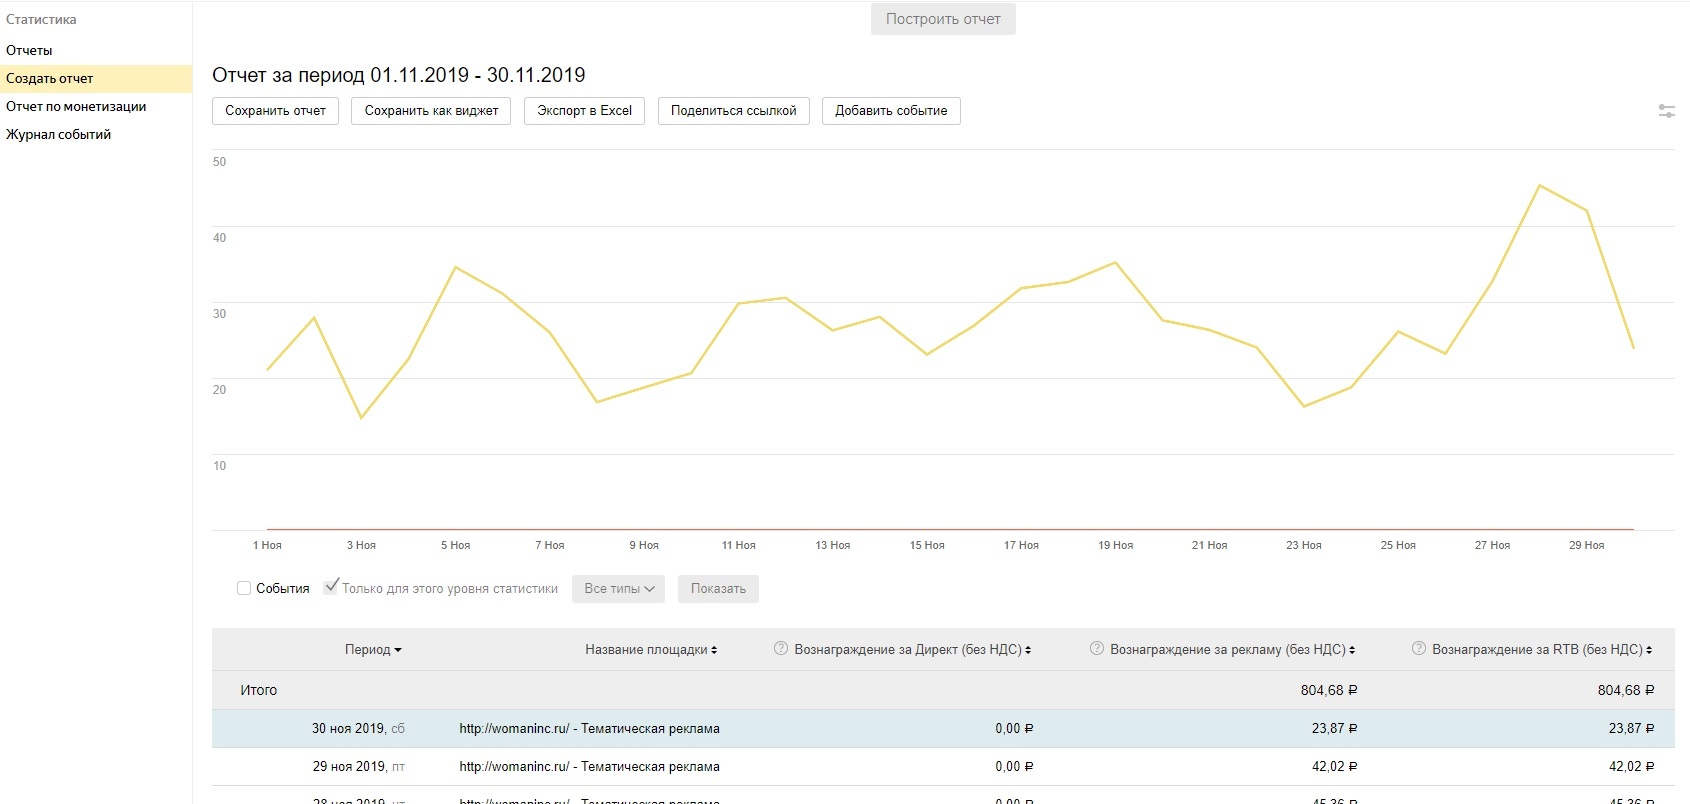Open Отчеты in the sidebar
Viewport: 1690px width, 804px height.
point(29,50)
